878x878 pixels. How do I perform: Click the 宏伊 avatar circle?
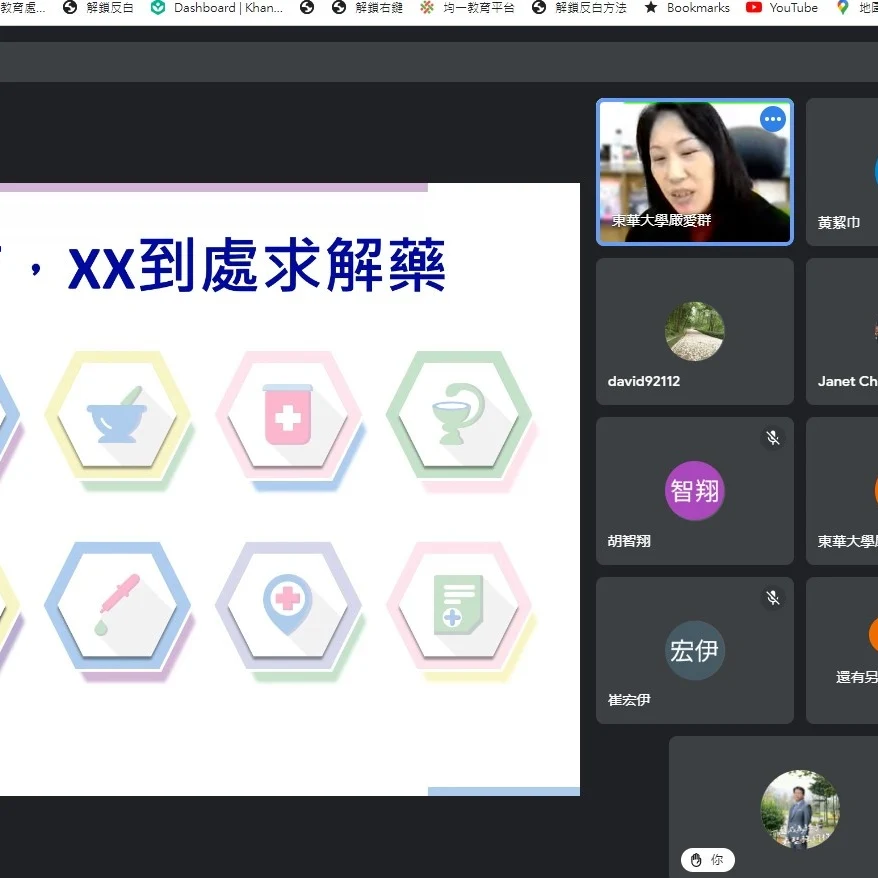[694, 650]
